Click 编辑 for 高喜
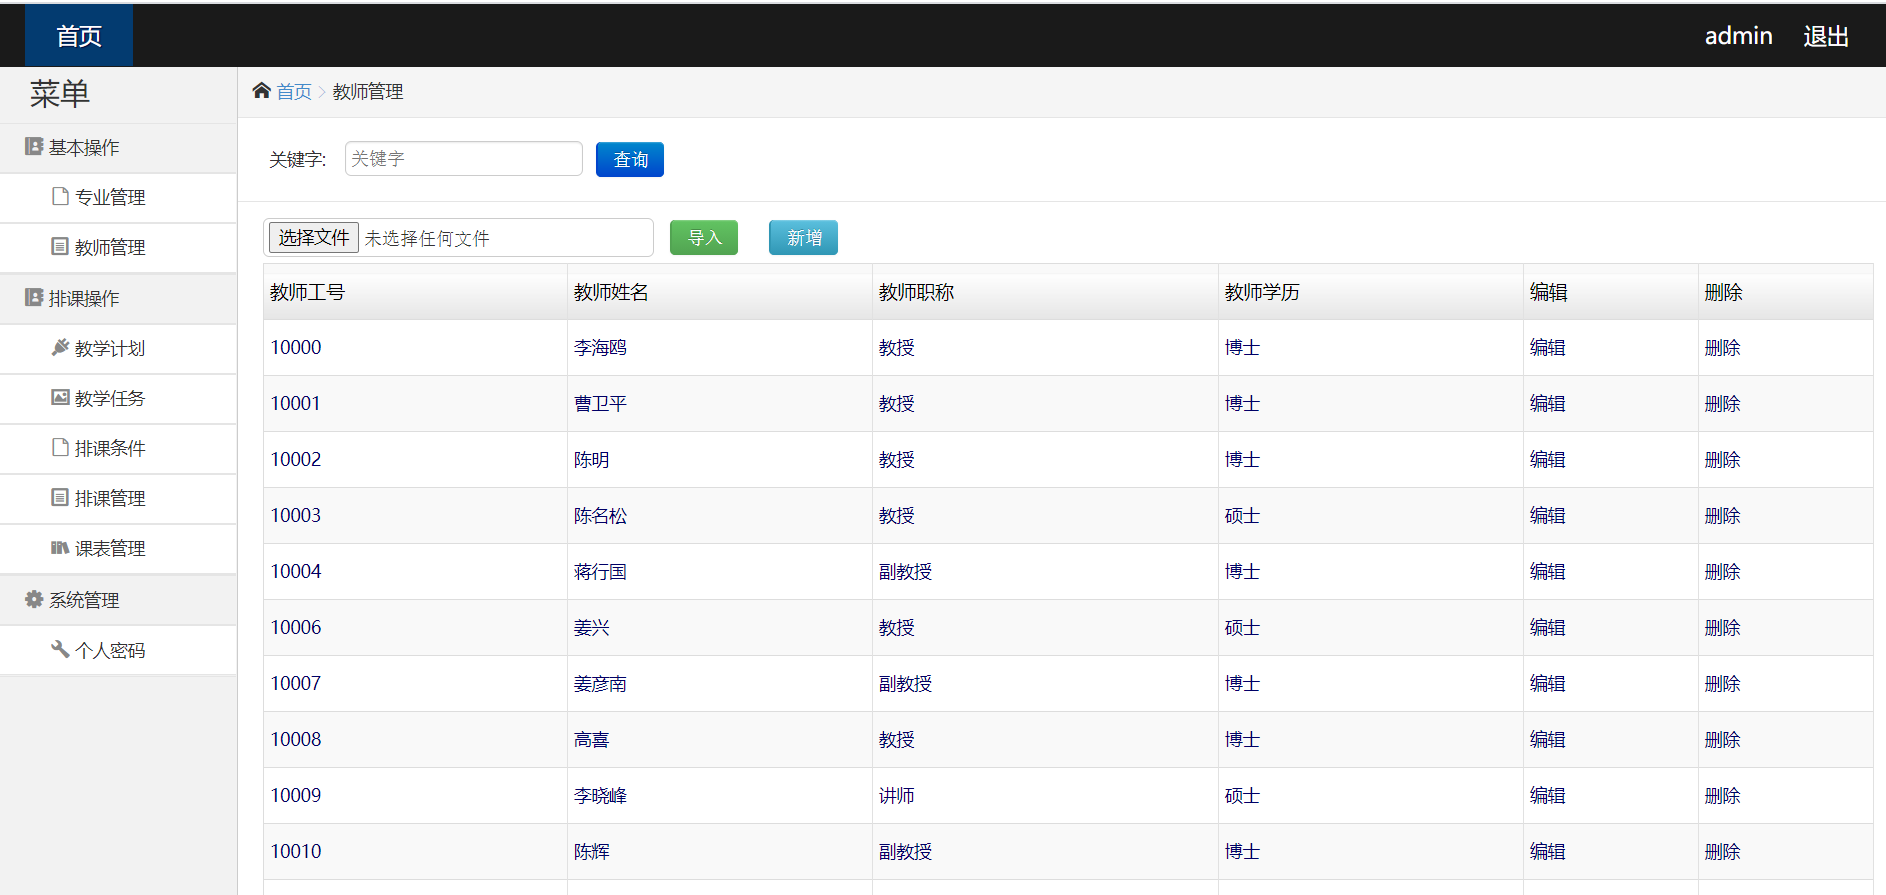Screen dimensions: 1886x895 (x=1547, y=740)
